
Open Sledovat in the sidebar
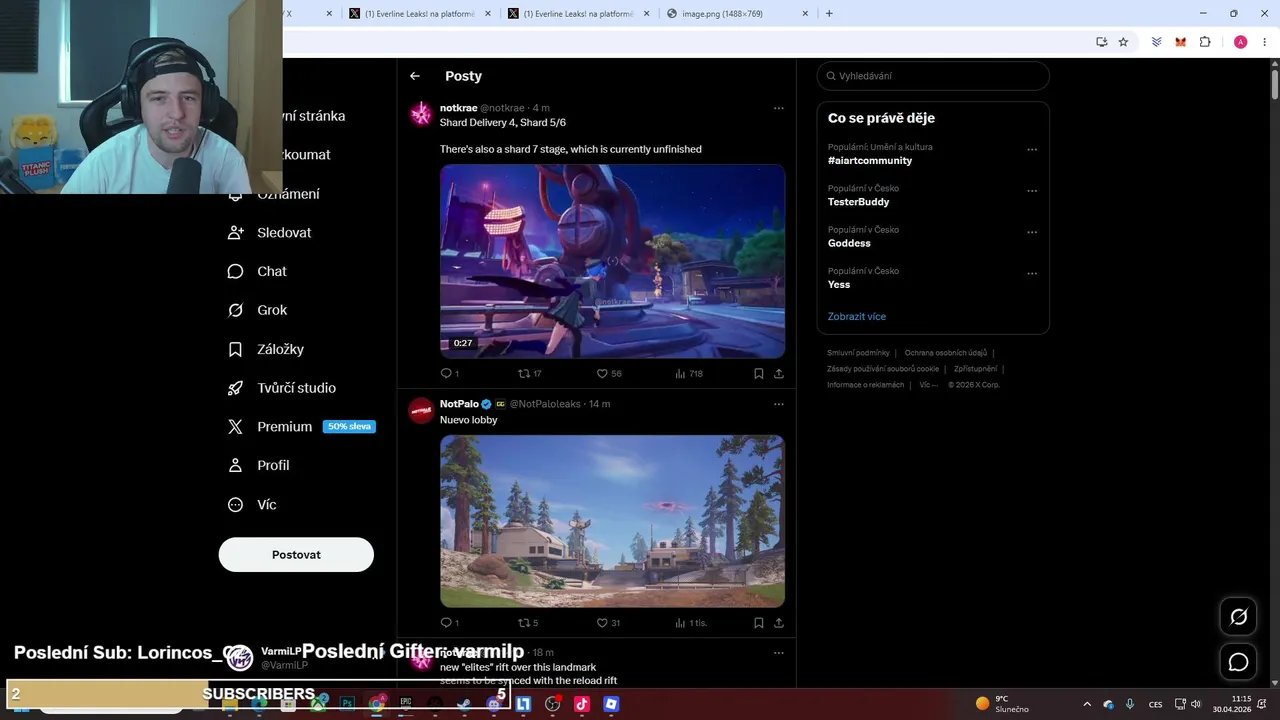point(270,232)
